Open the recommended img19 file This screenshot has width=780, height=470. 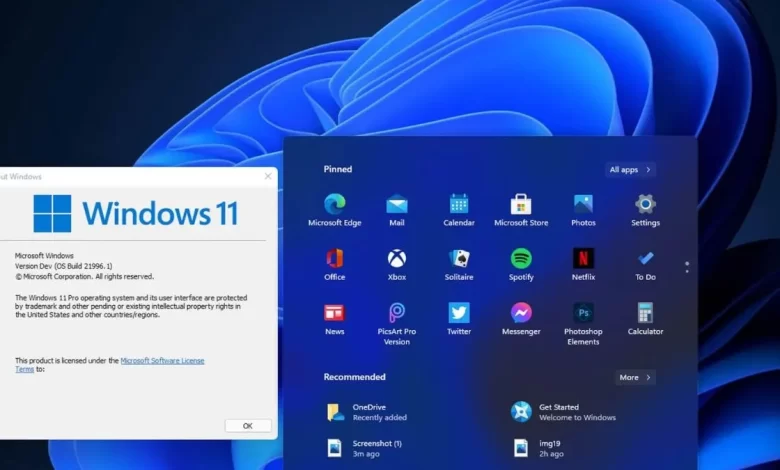(538, 448)
